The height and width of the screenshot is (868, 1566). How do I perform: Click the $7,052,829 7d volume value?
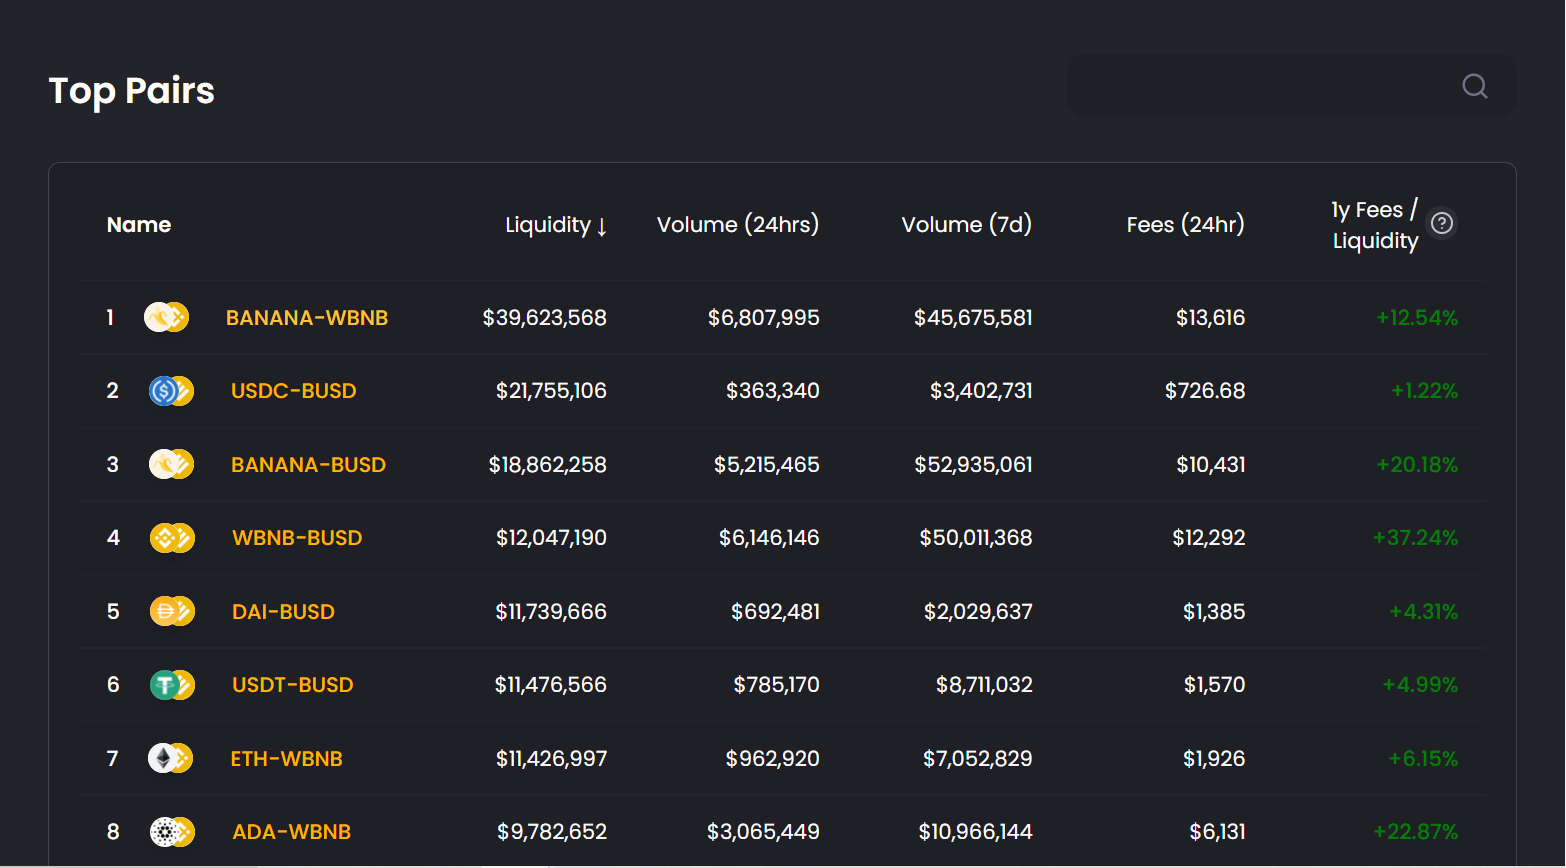pyautogui.click(x=978, y=759)
